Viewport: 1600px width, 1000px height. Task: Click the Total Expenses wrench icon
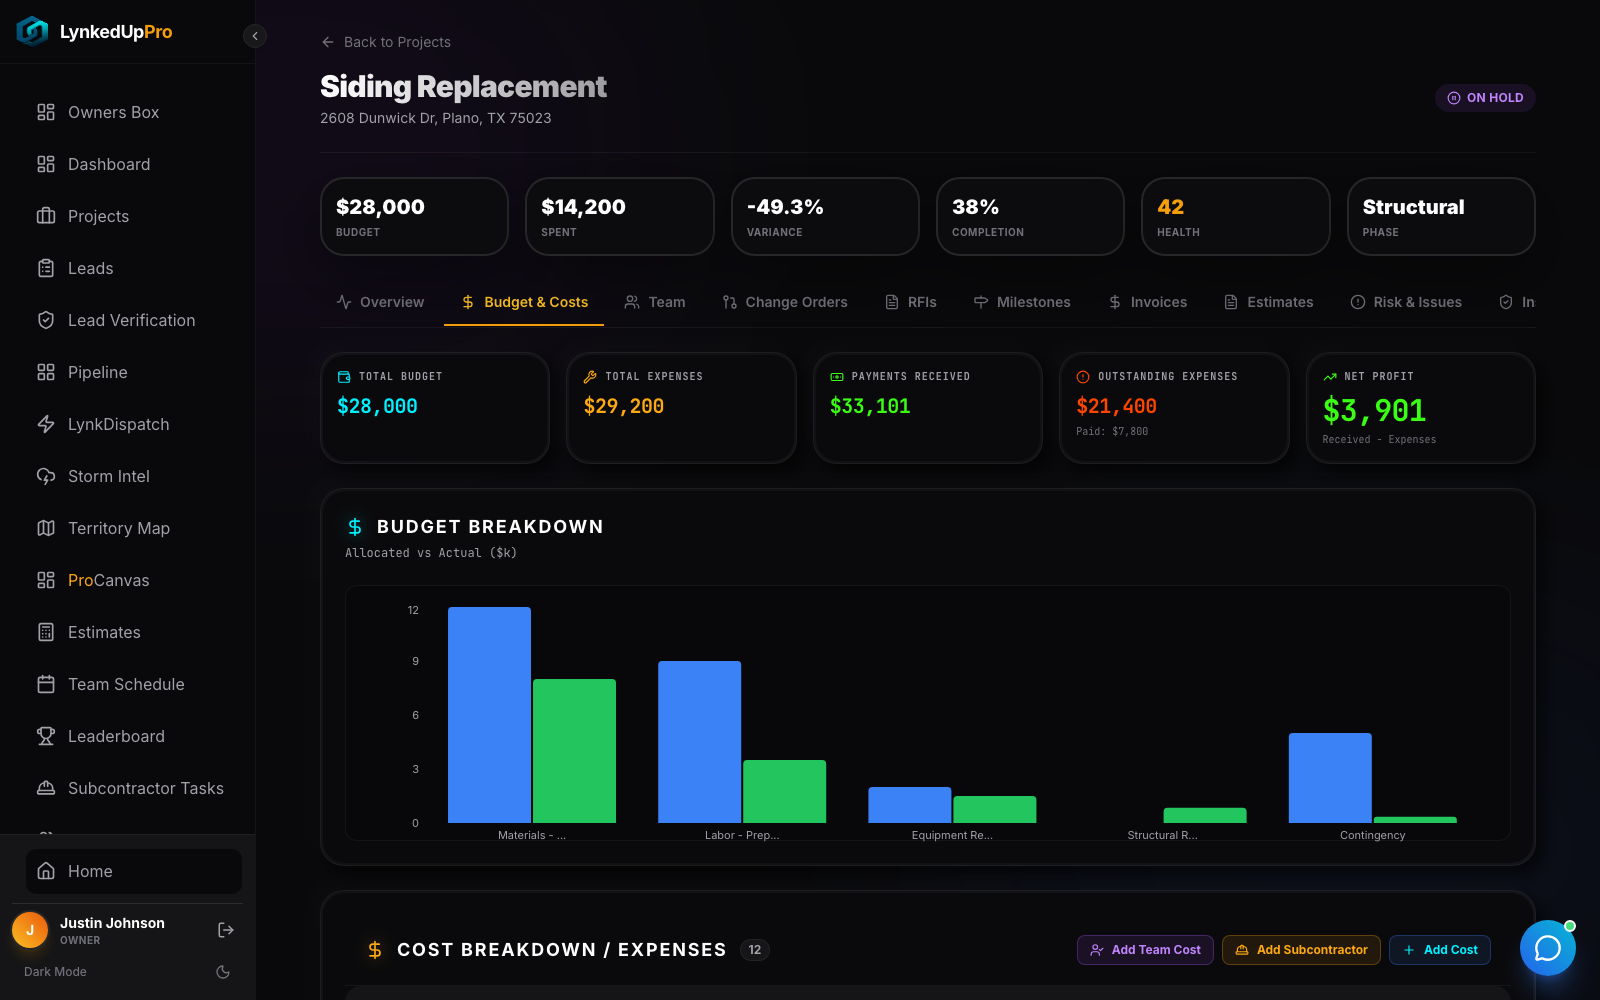tap(590, 377)
